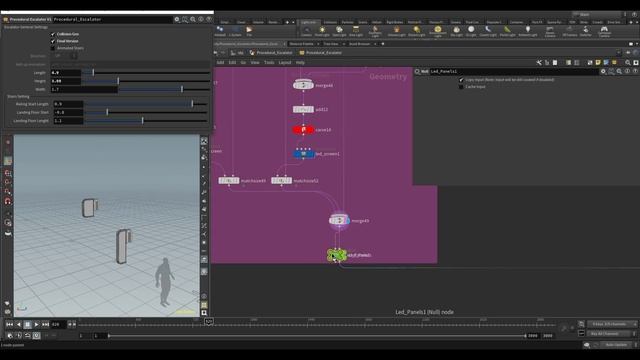Click the Stop playback button
Viewport: 640px width, 360px height.
click(27, 324)
